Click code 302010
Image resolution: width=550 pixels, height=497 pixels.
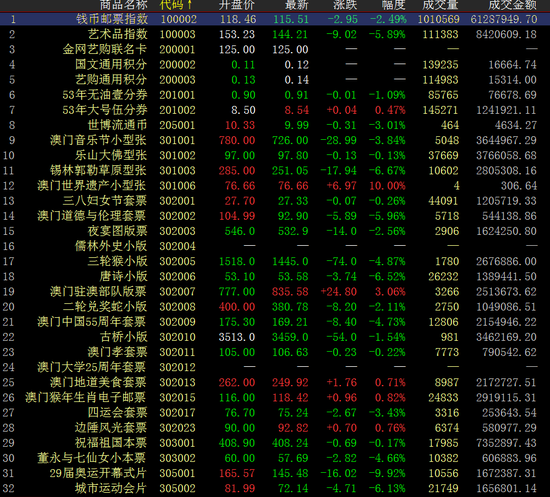pos(177,337)
